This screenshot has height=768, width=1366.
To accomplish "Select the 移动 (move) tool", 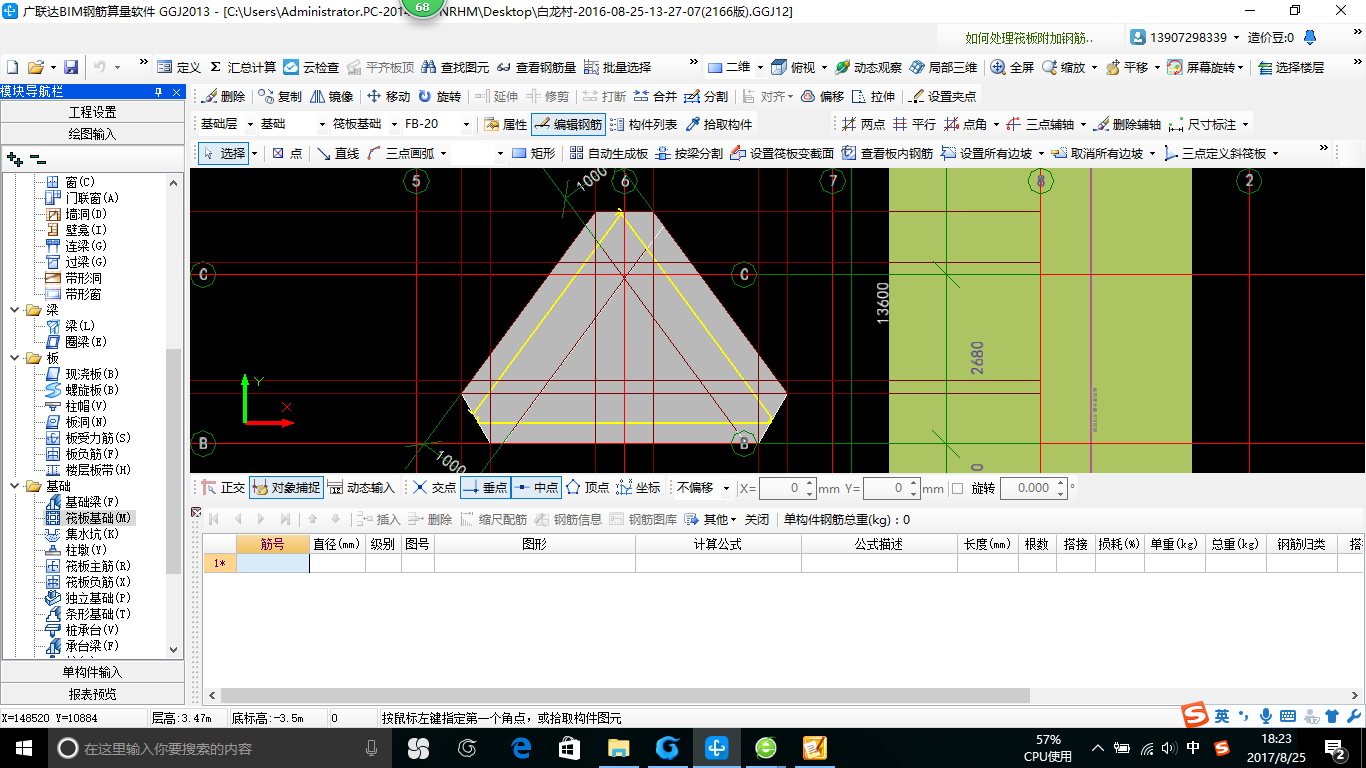I will pos(388,97).
